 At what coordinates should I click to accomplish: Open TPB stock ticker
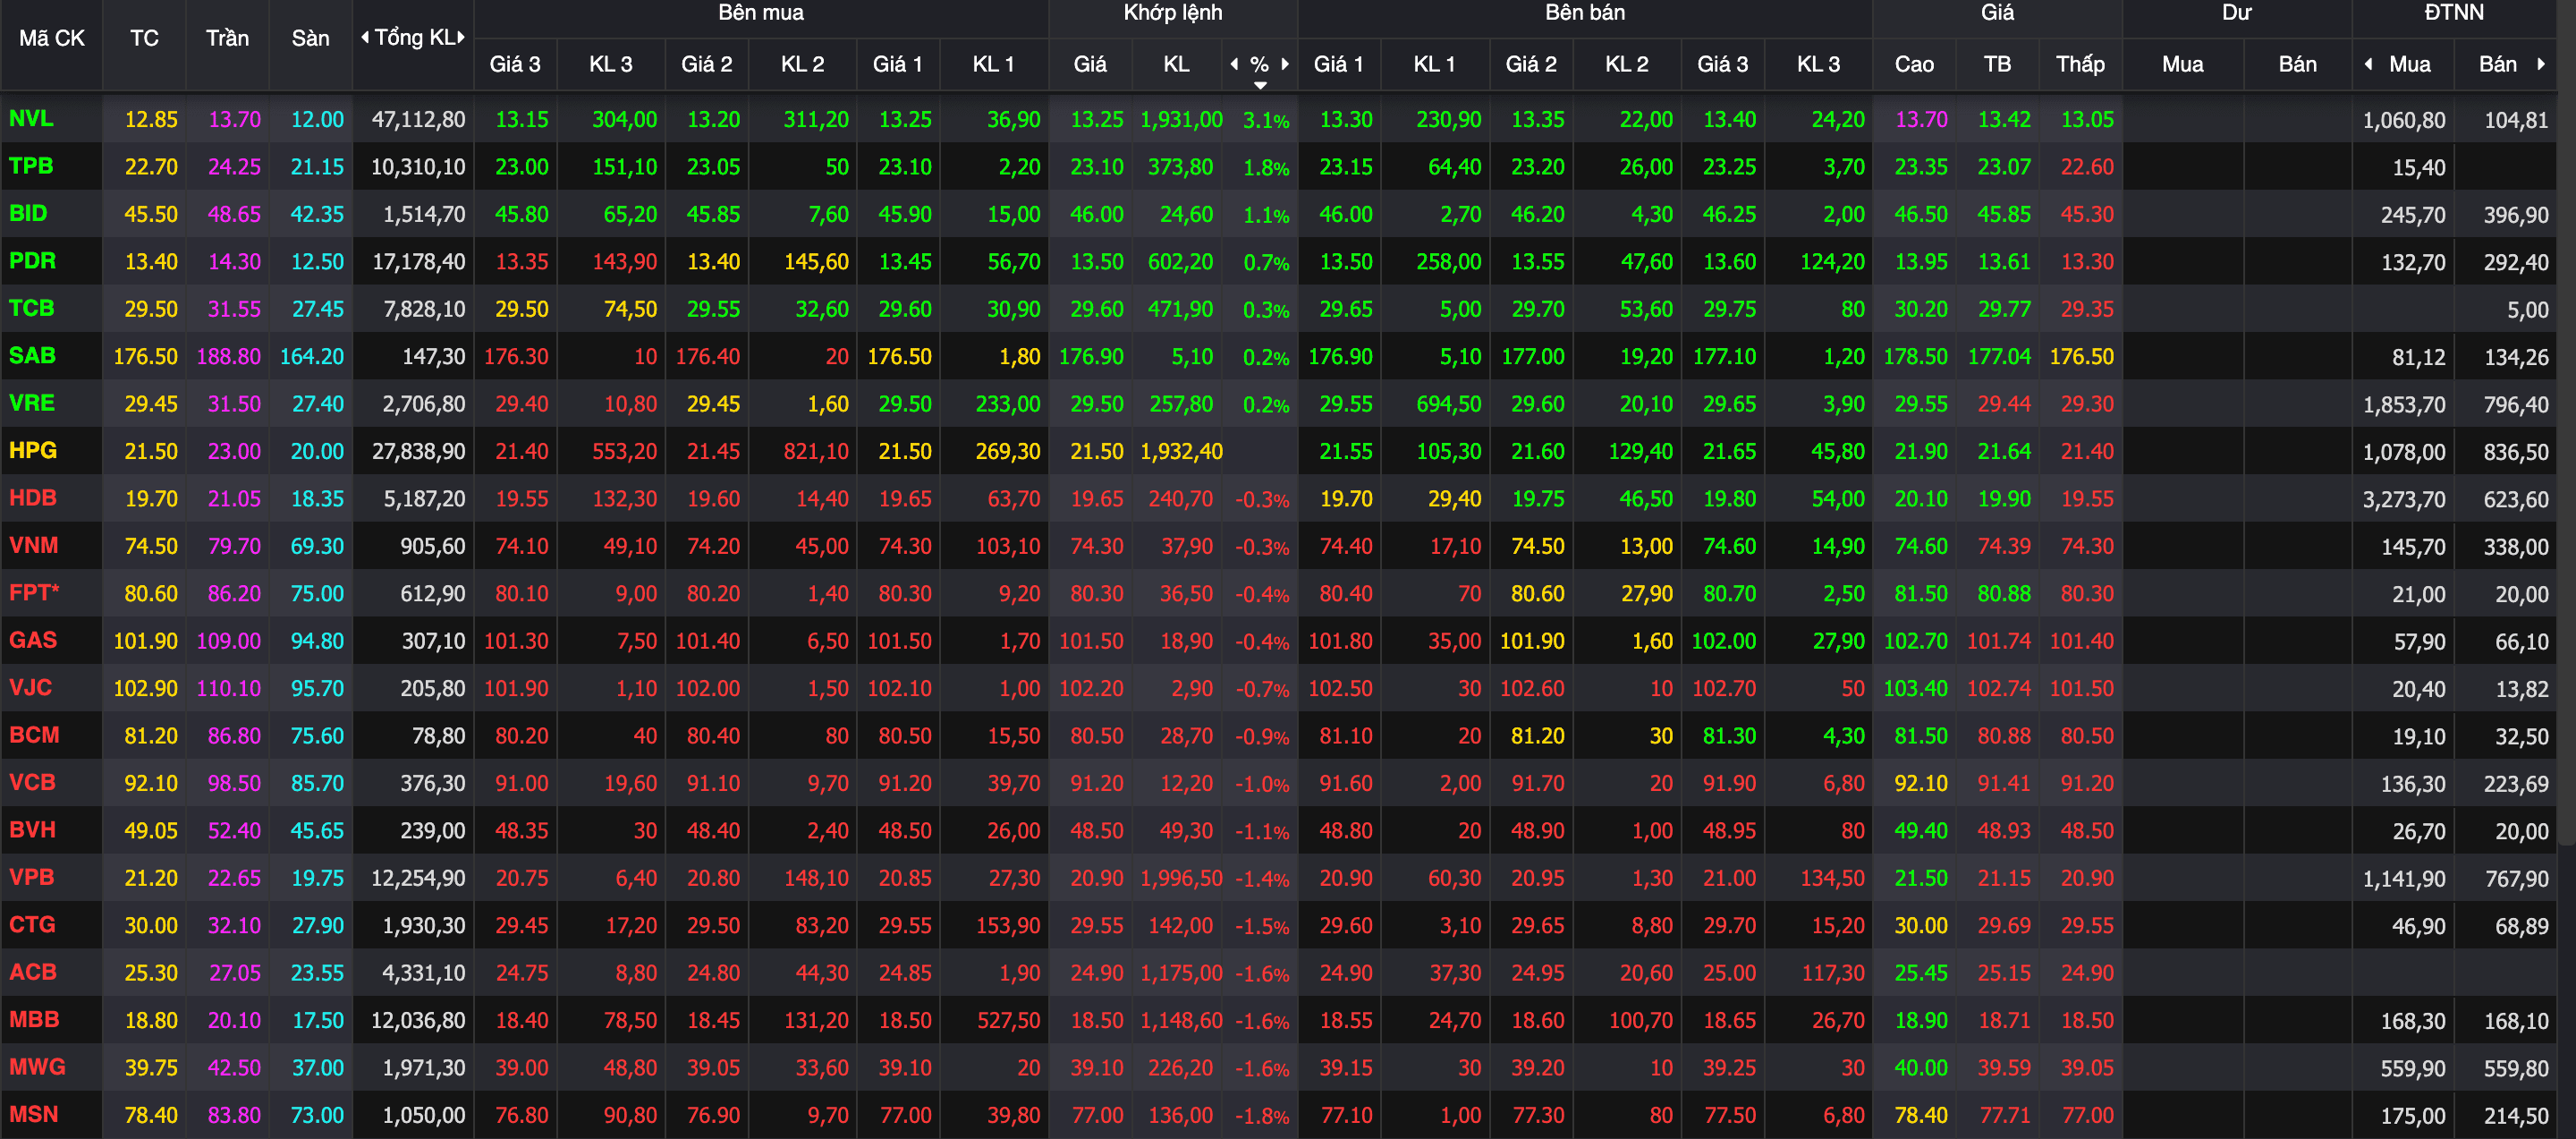pos(31,166)
